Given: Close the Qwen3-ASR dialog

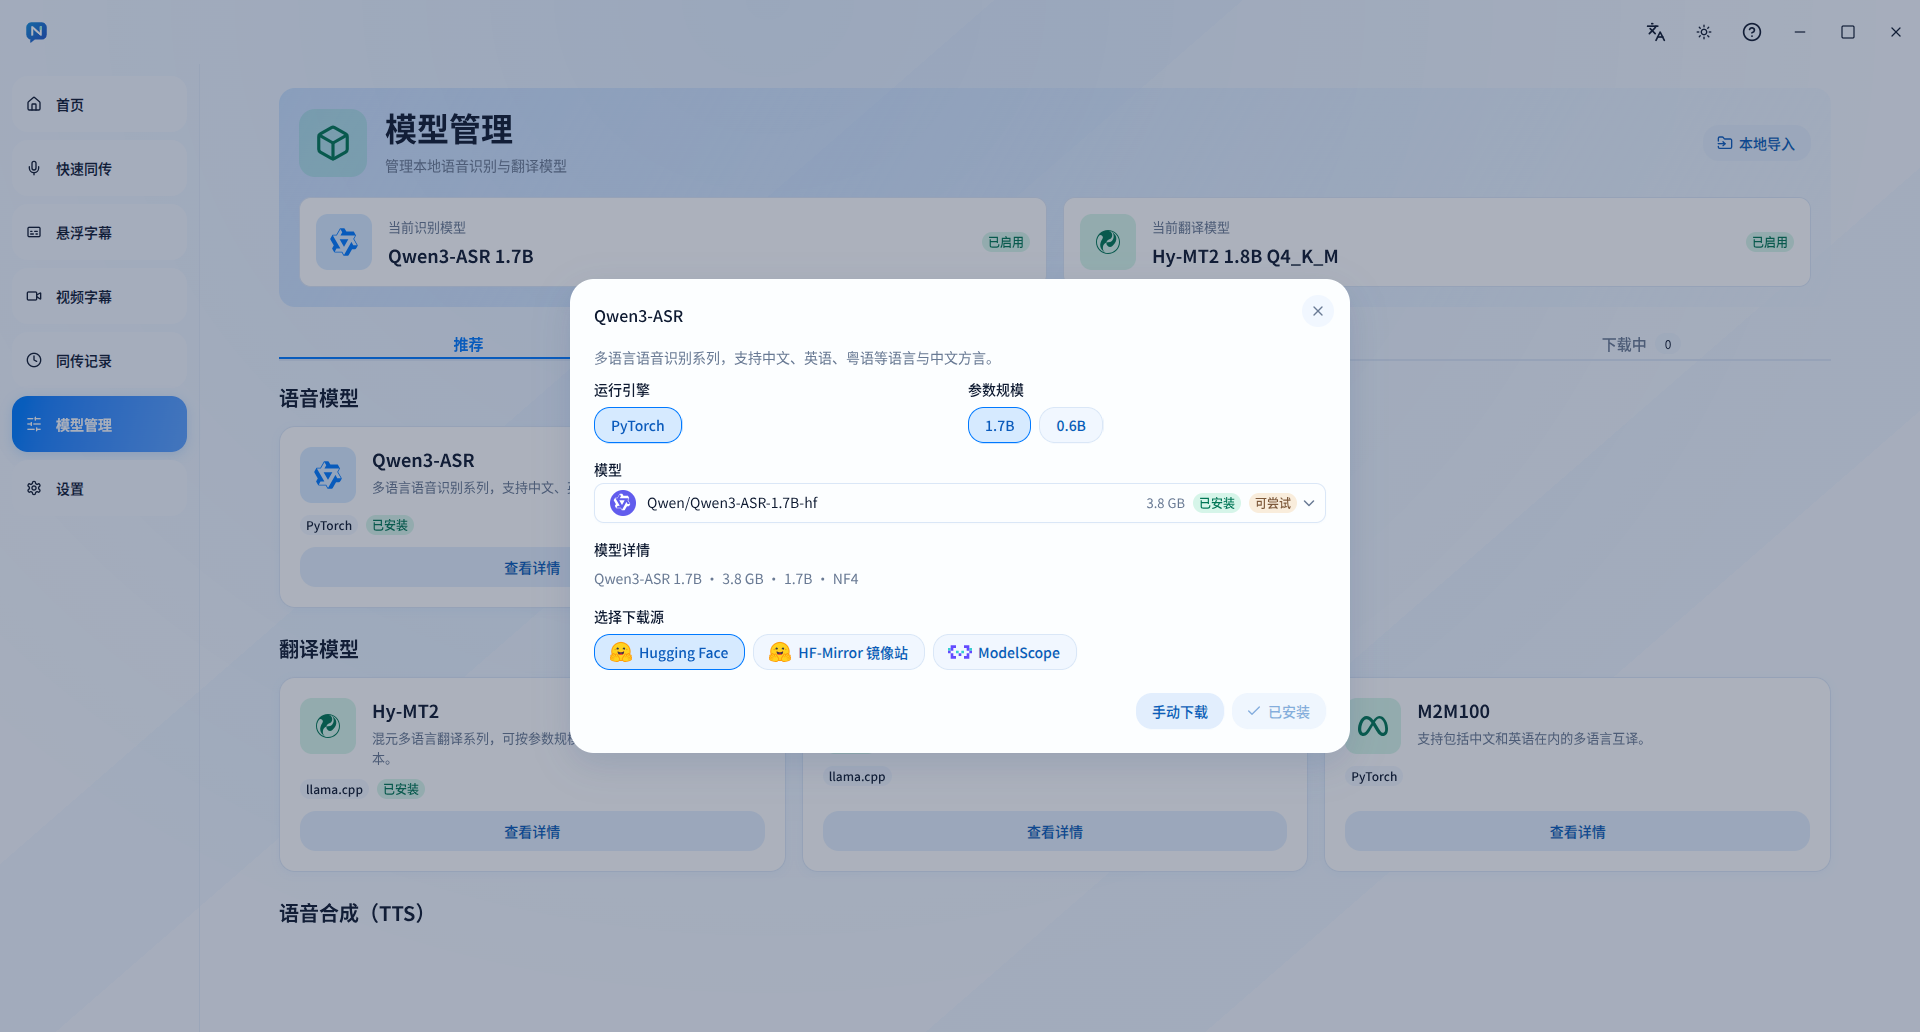Looking at the screenshot, I should [1317, 311].
